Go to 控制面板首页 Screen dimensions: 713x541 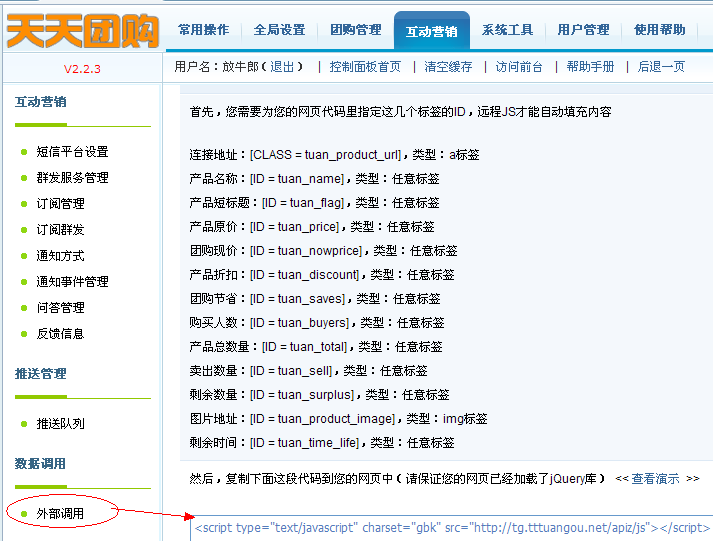pyautogui.click(x=365, y=67)
